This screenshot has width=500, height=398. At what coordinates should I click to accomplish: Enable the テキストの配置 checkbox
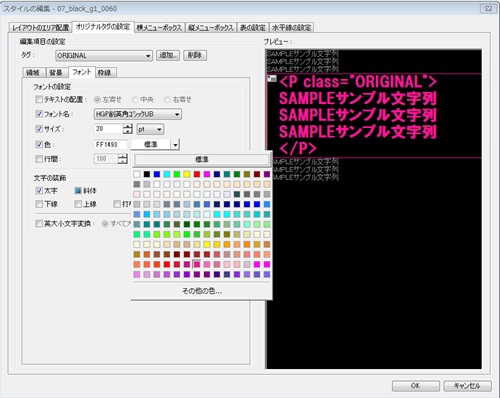coord(39,99)
